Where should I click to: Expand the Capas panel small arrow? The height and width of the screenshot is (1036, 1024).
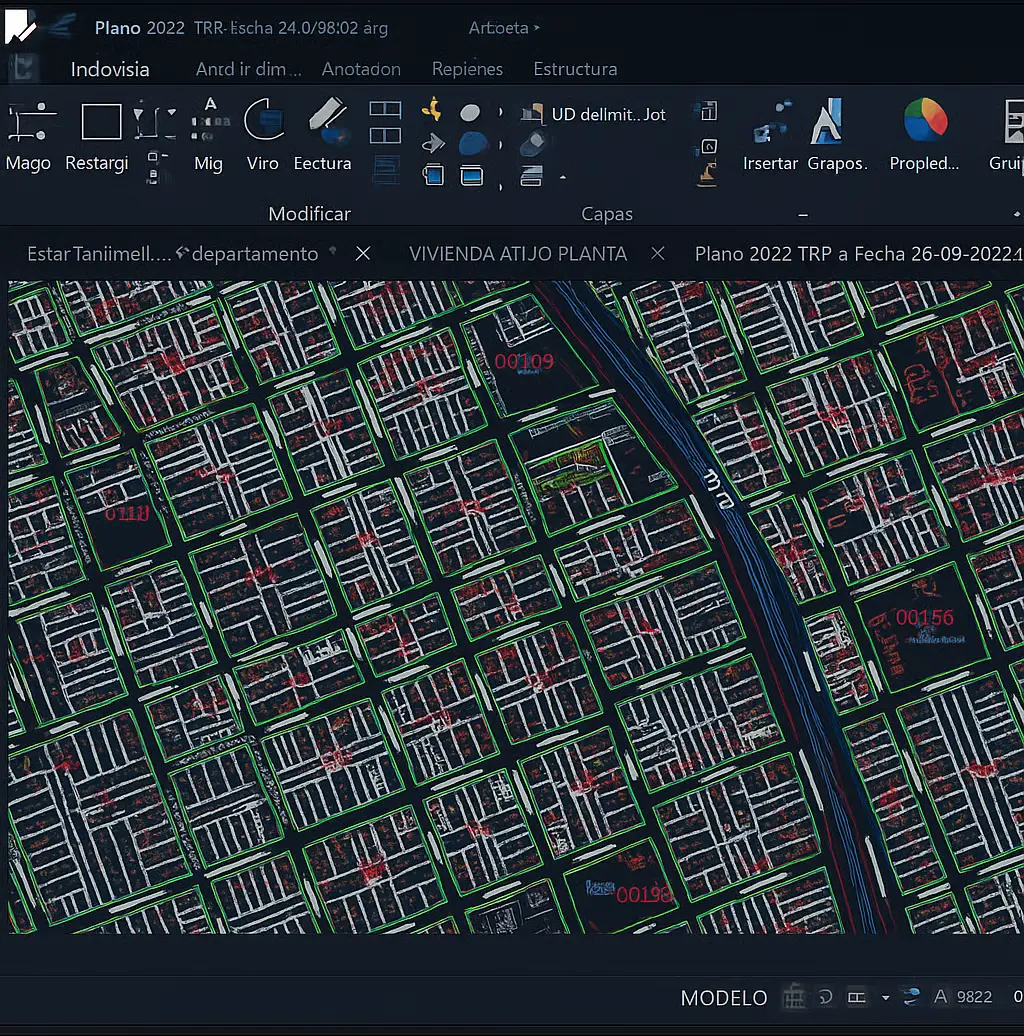tap(563, 177)
